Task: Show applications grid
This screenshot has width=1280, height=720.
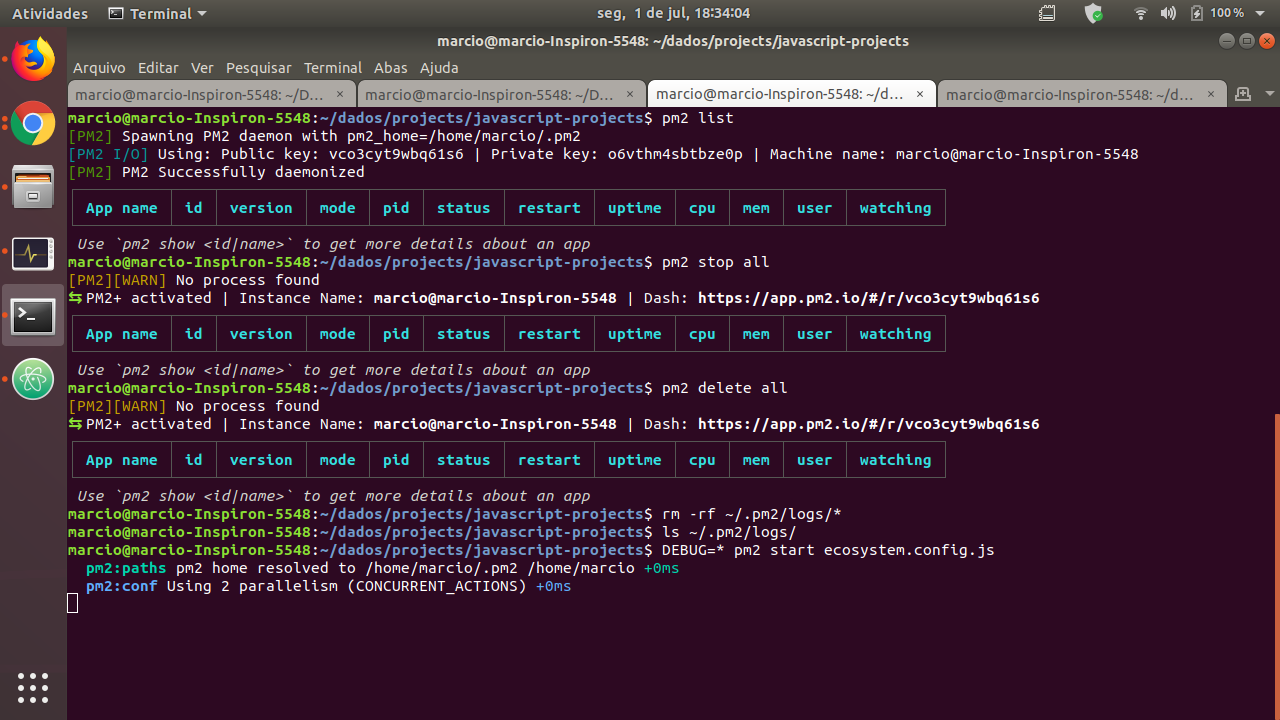Action: (33, 687)
